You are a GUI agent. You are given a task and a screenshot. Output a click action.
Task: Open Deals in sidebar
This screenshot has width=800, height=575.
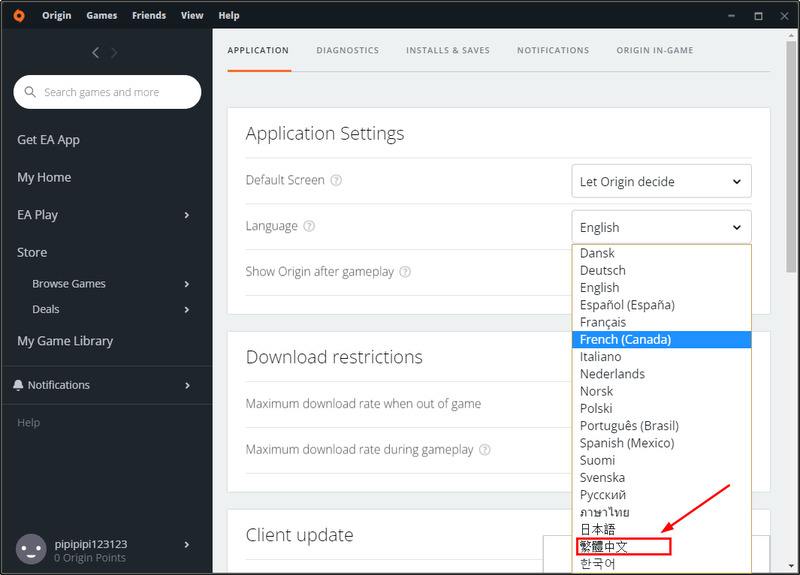click(x=46, y=309)
